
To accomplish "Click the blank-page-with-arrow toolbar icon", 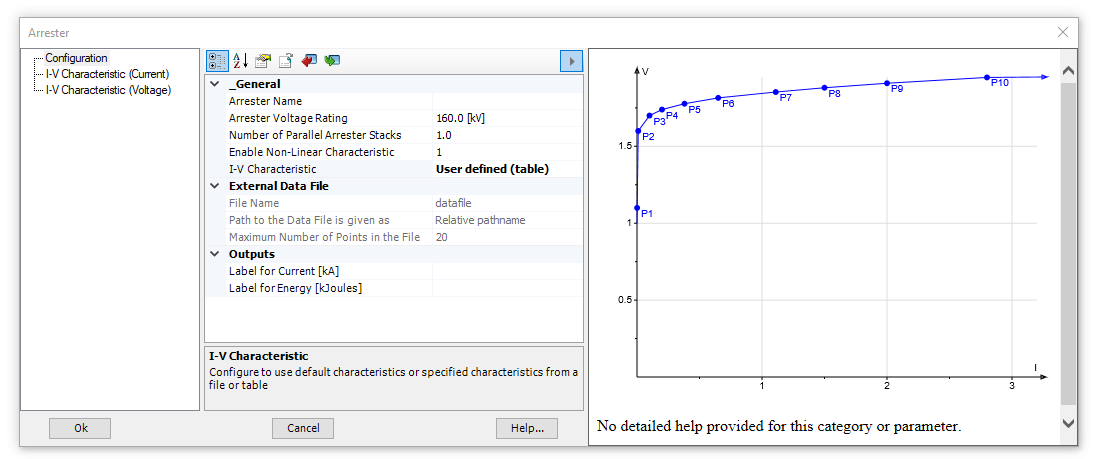I will click(286, 61).
